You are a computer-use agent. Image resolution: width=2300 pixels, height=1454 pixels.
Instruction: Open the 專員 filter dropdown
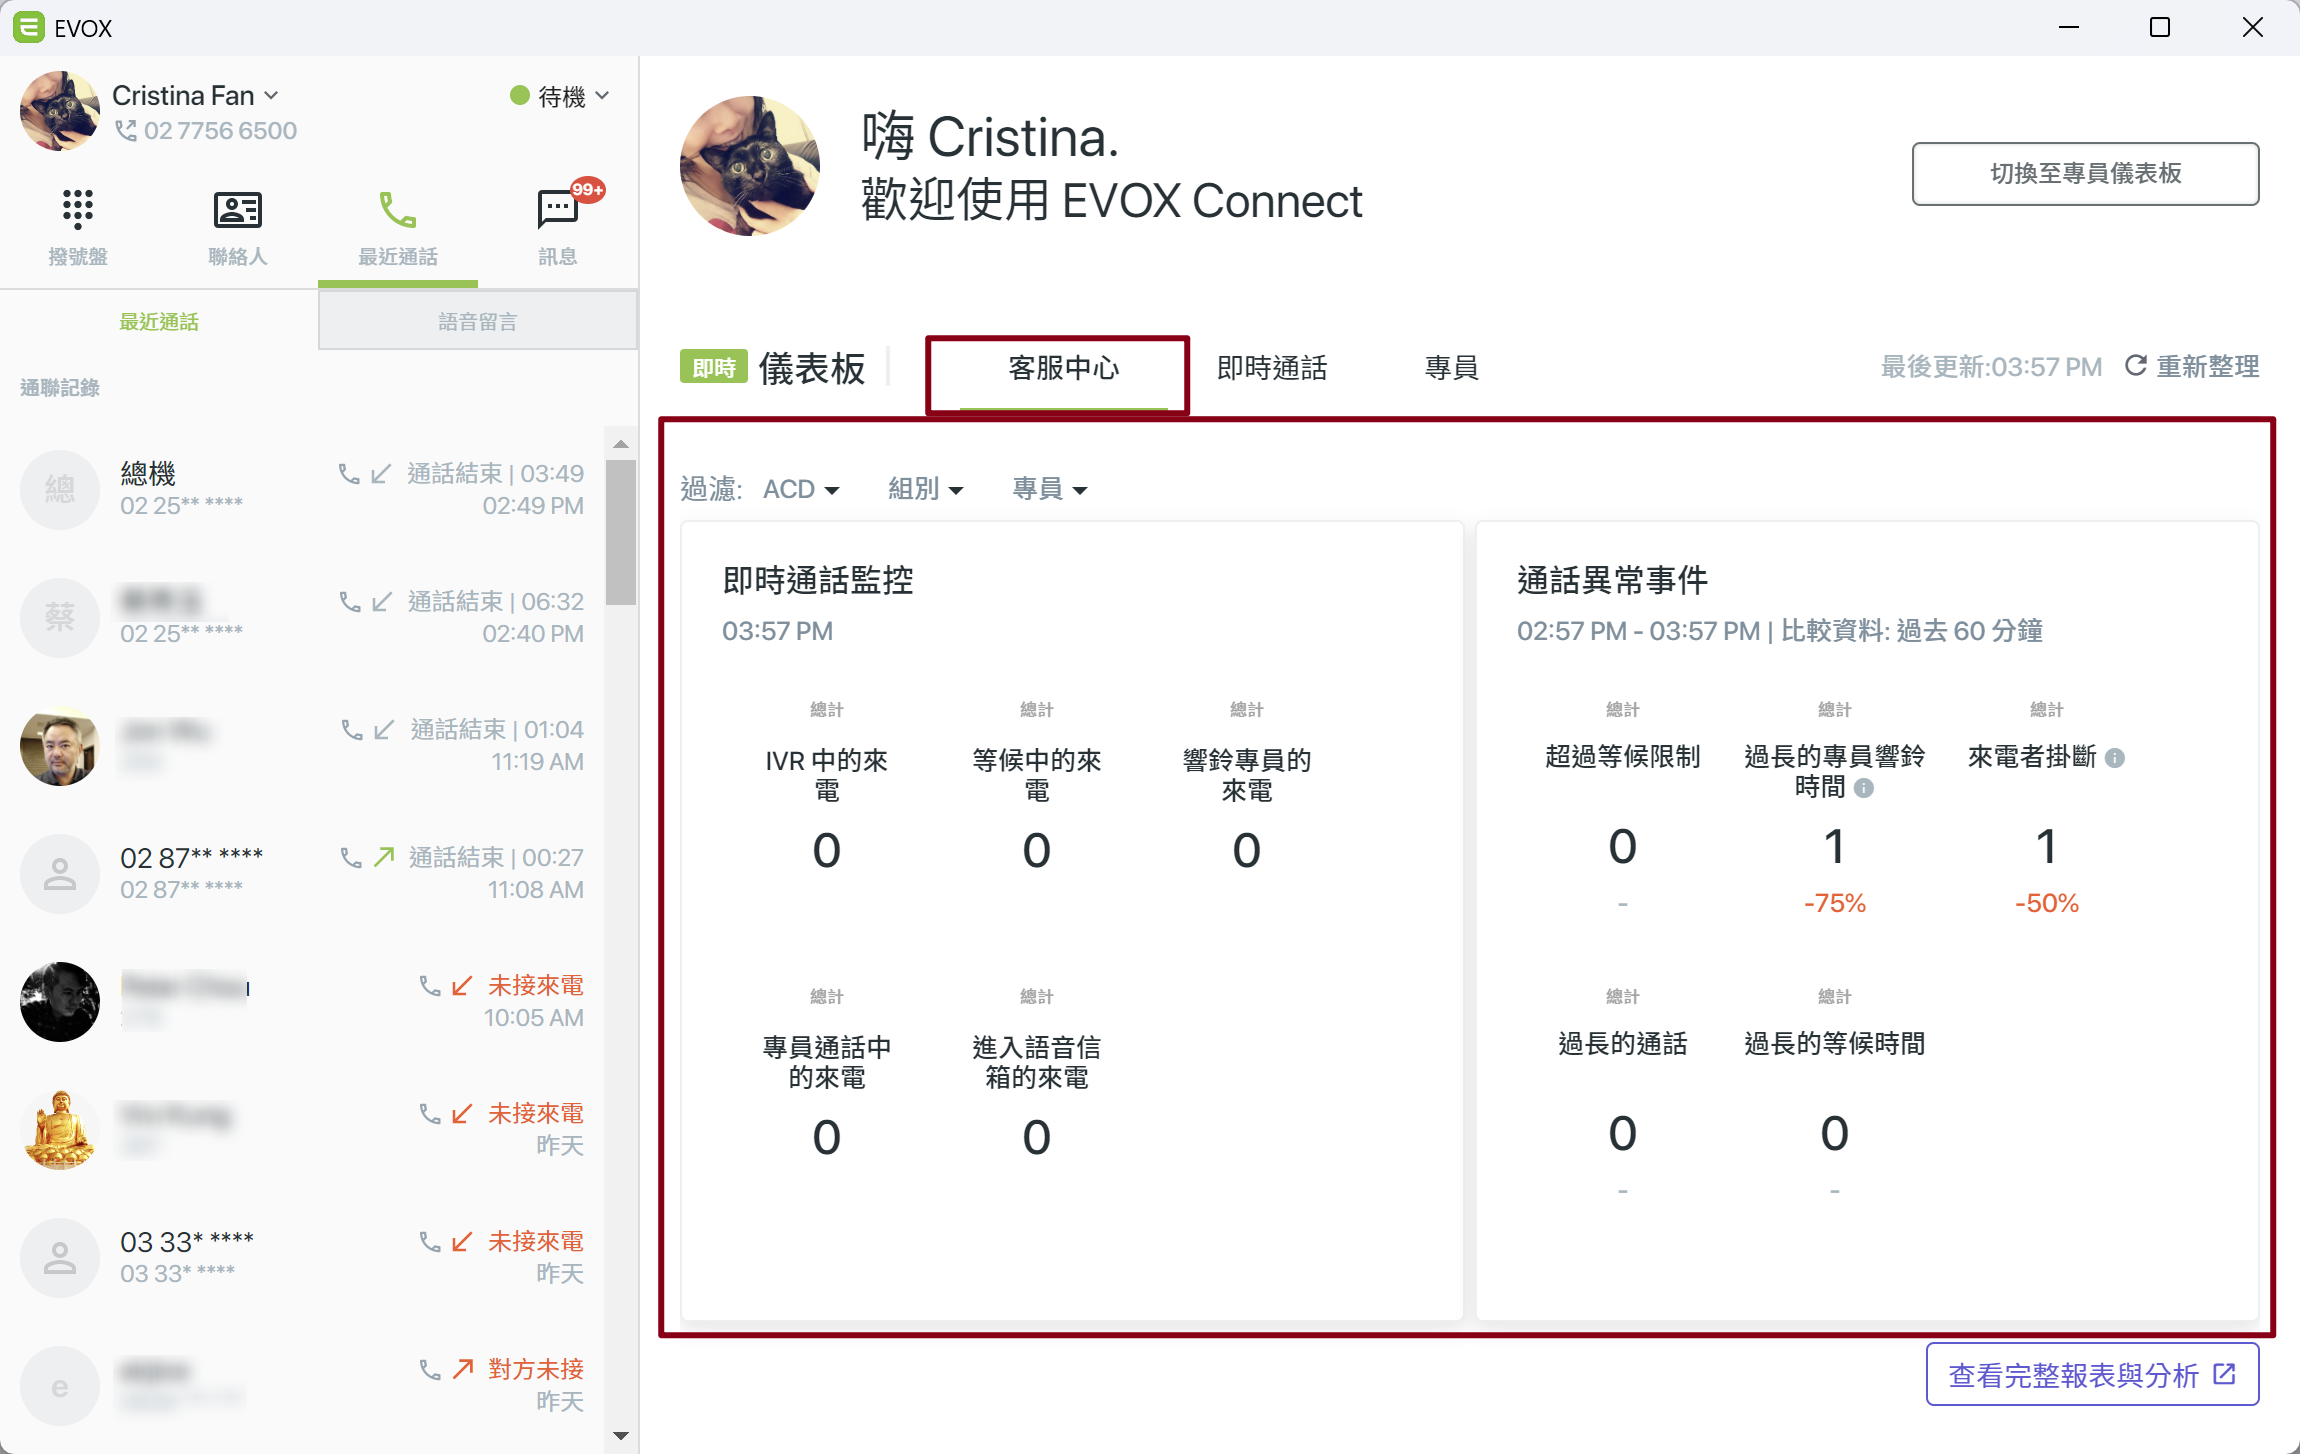[1050, 489]
